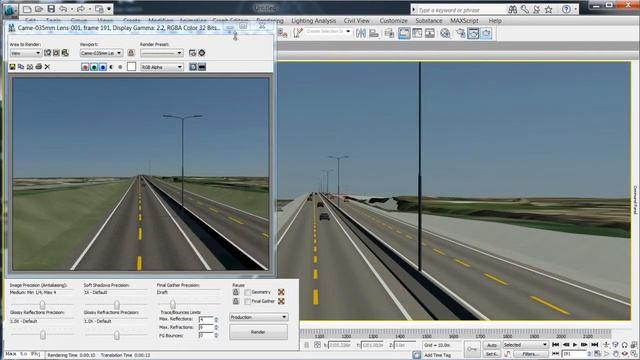Click Max. Refractions value field

pos(206,327)
